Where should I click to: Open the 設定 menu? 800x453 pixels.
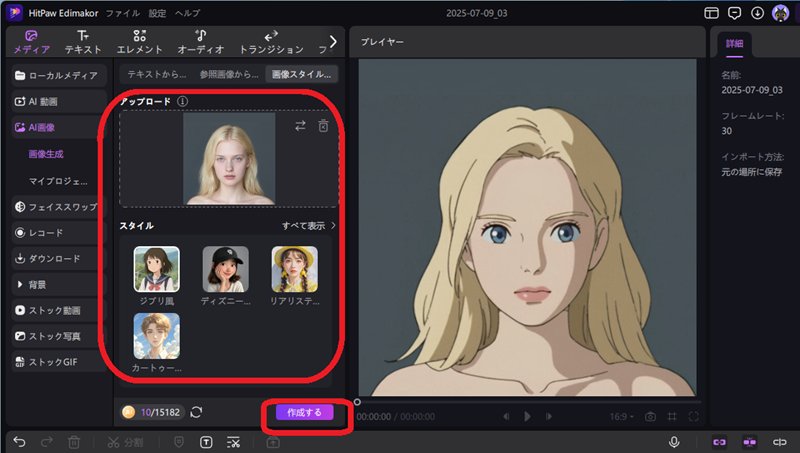point(157,13)
